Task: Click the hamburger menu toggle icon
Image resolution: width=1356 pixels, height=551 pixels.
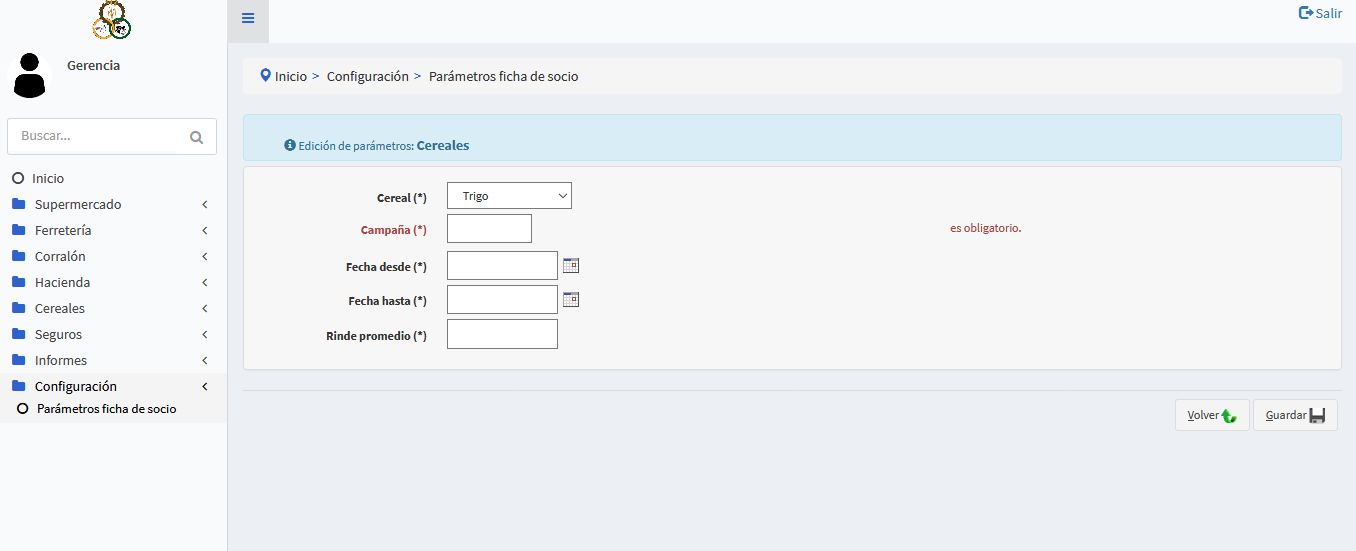Action: pyautogui.click(x=248, y=19)
